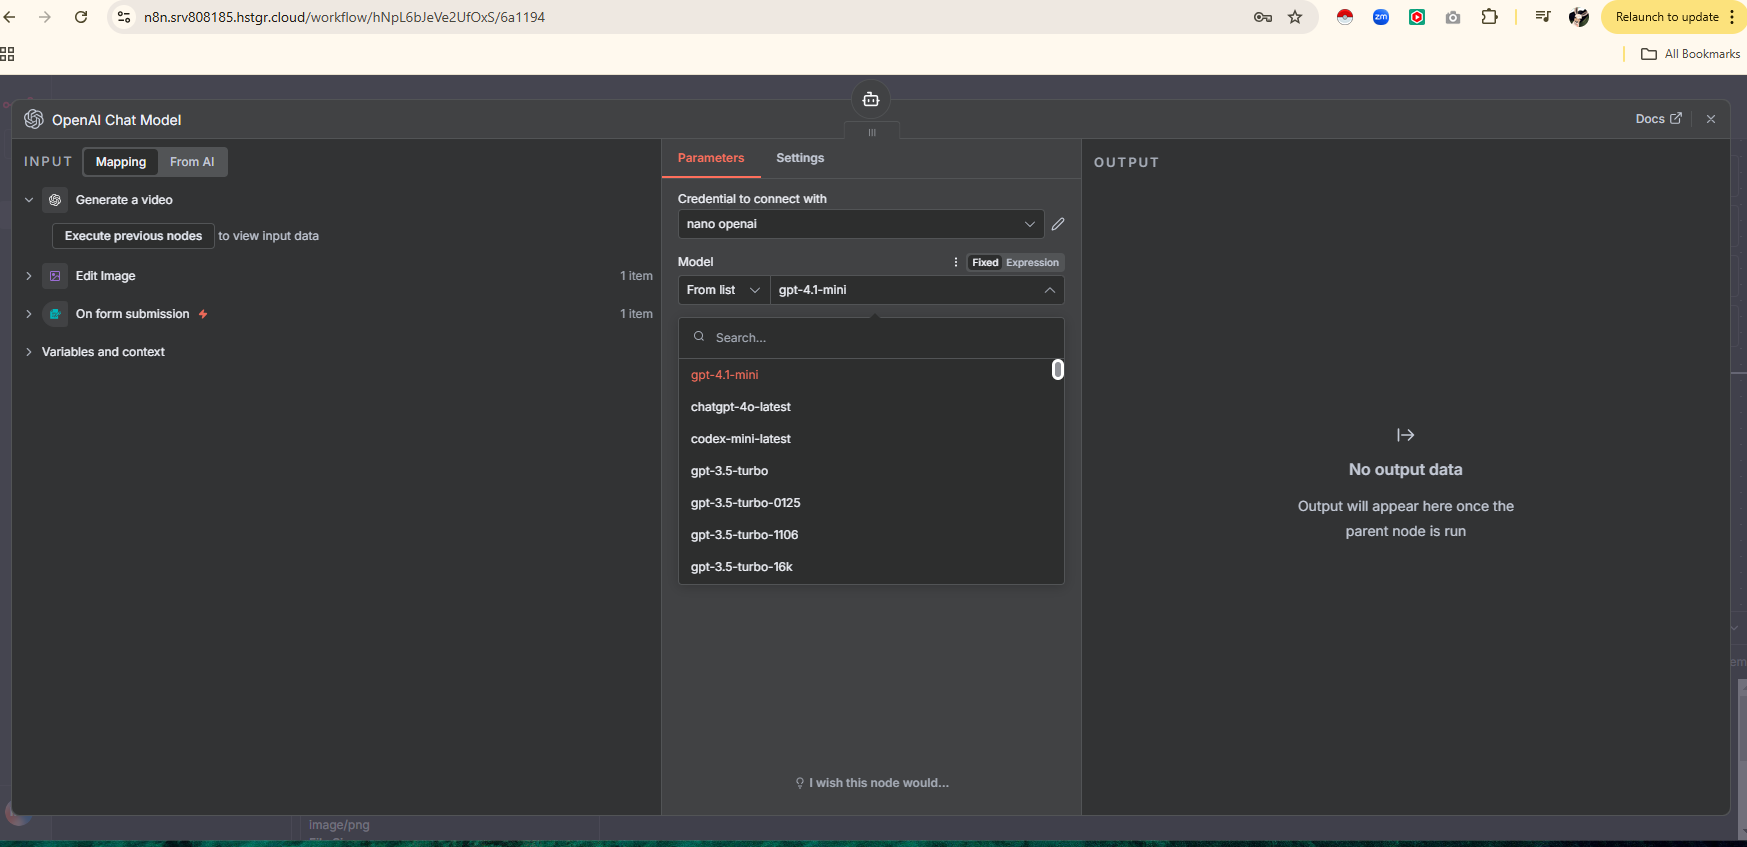Open the Parameters tab
The image size is (1747, 847).
711,158
